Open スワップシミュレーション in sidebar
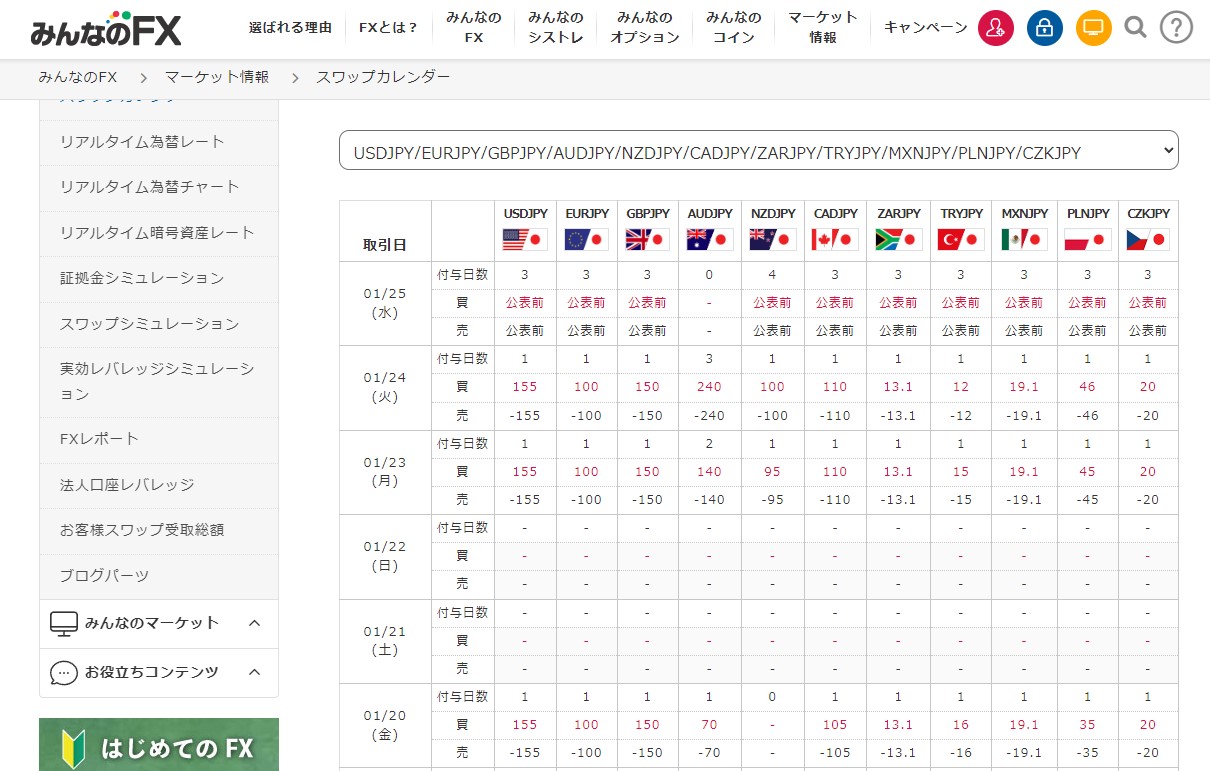Screen dimensions: 1210x771 (149, 324)
